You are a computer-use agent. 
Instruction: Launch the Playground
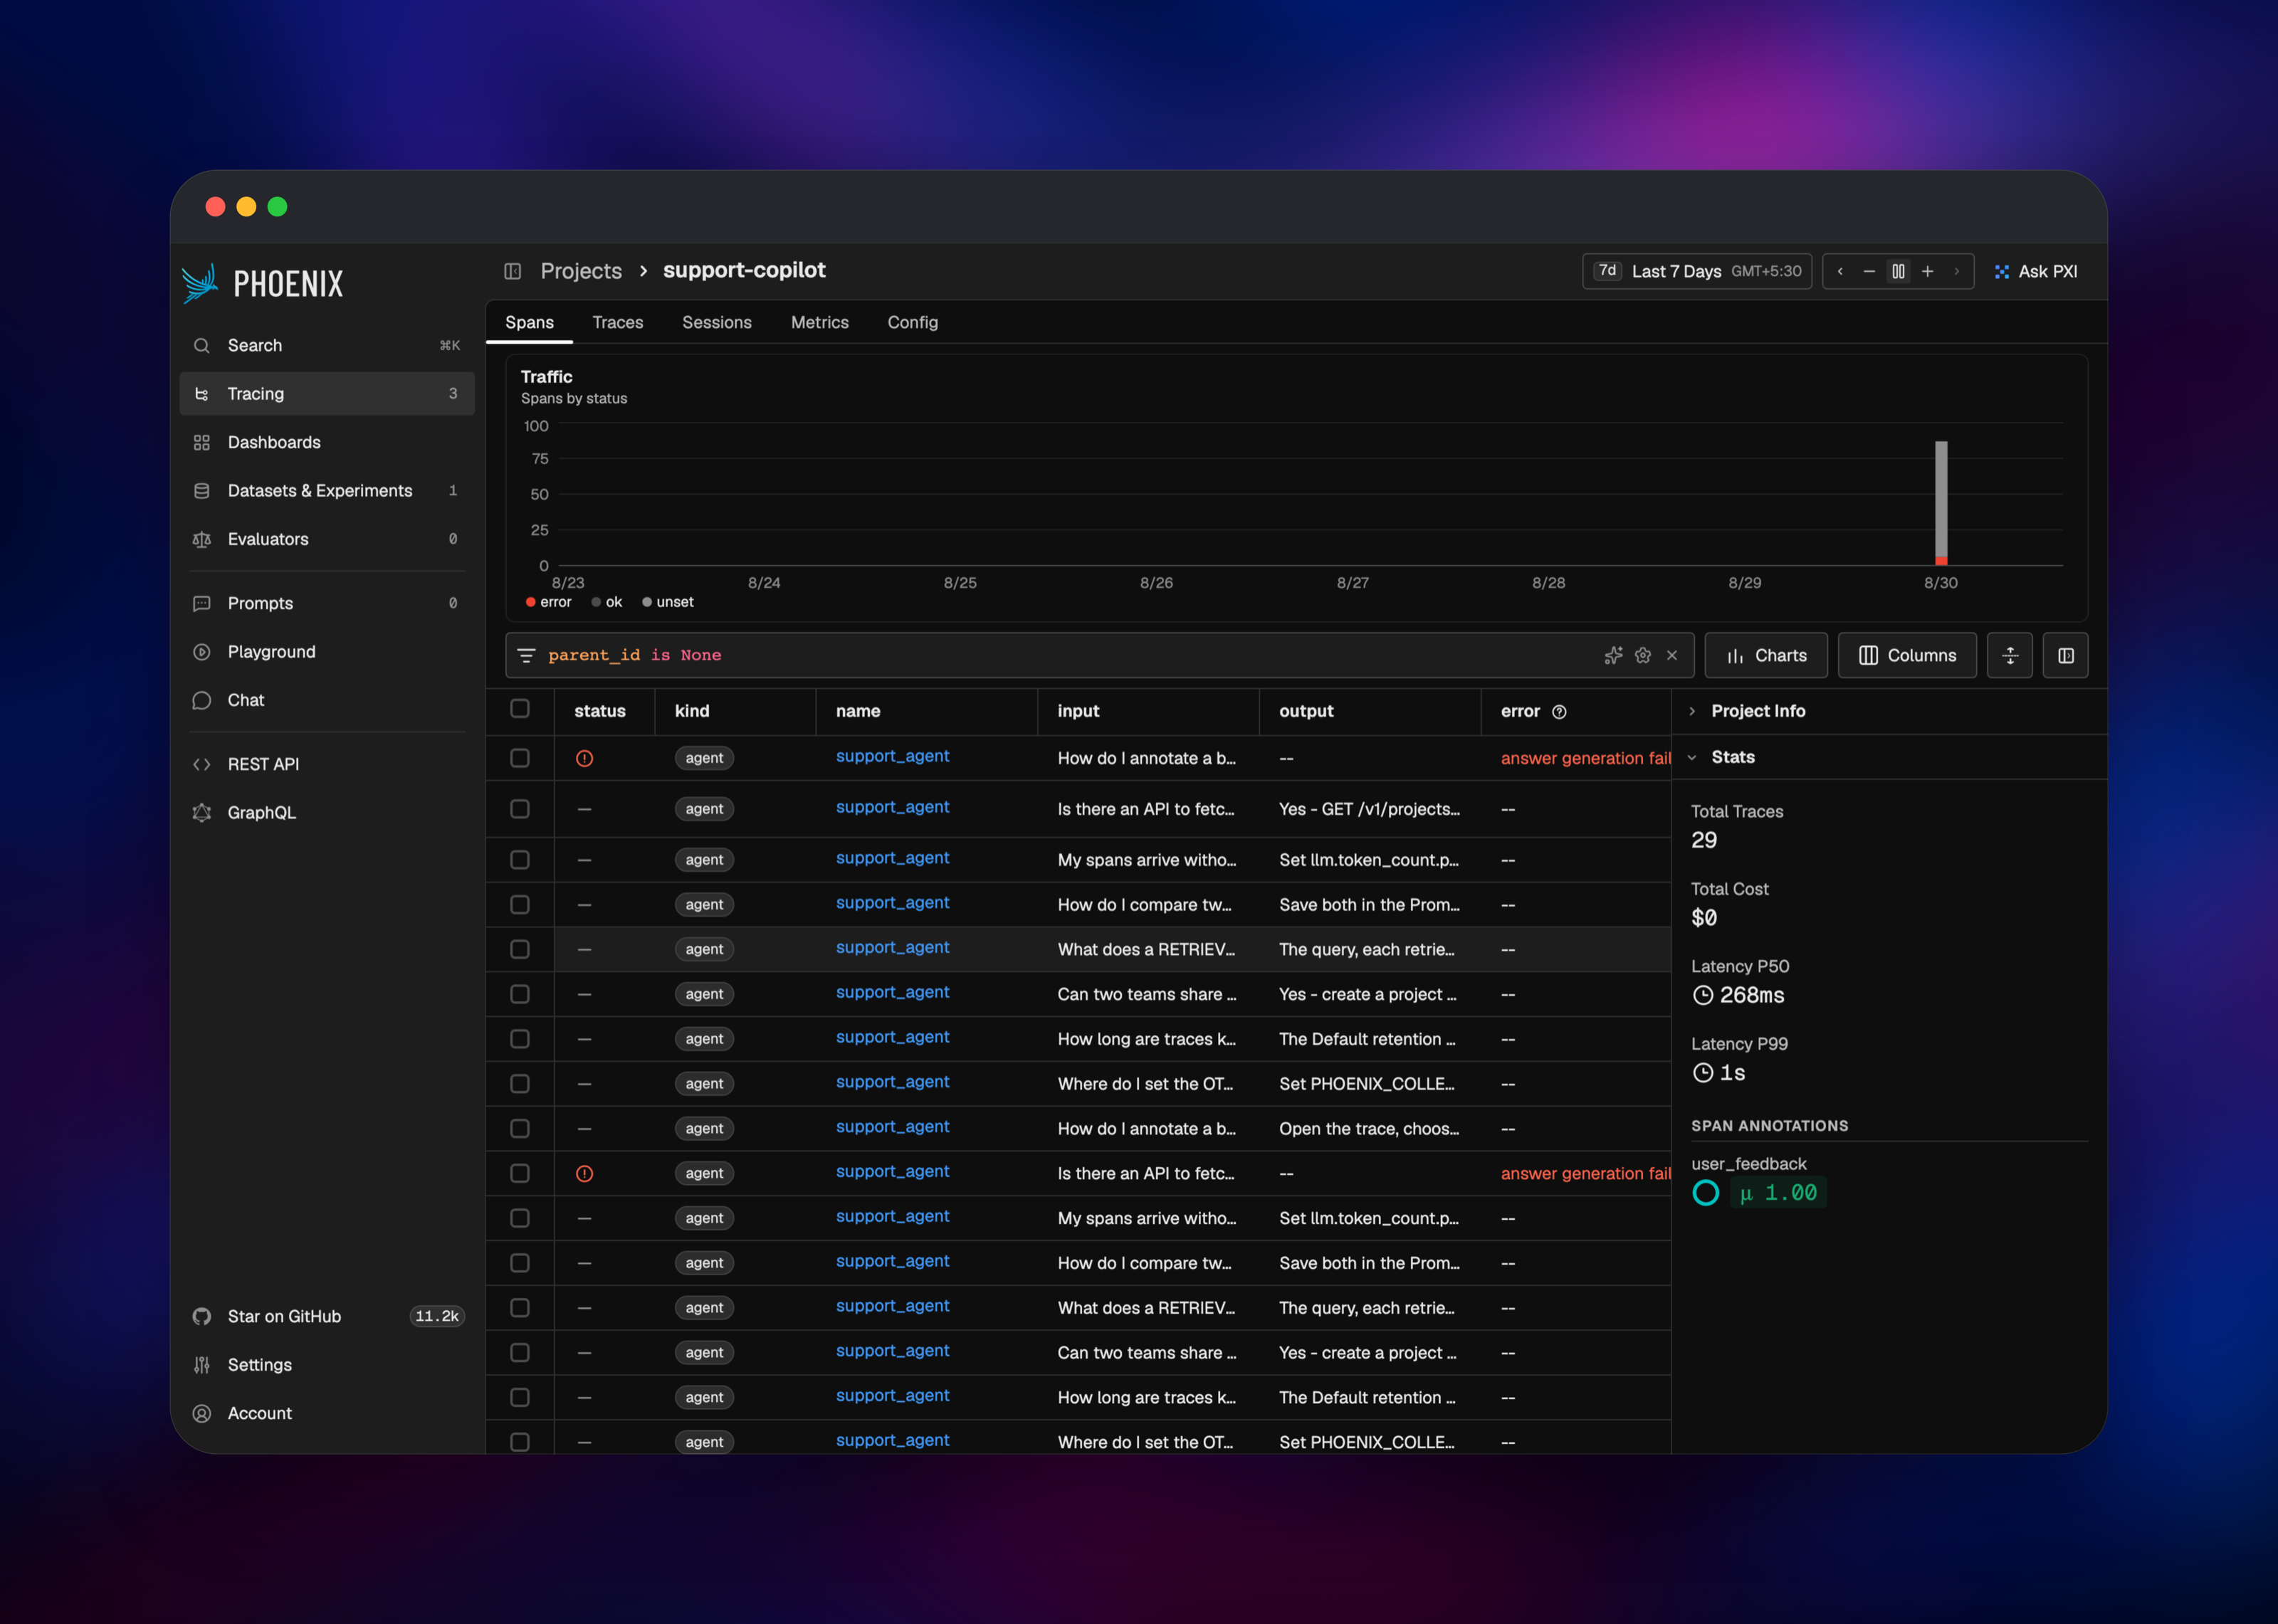[x=326, y=651]
